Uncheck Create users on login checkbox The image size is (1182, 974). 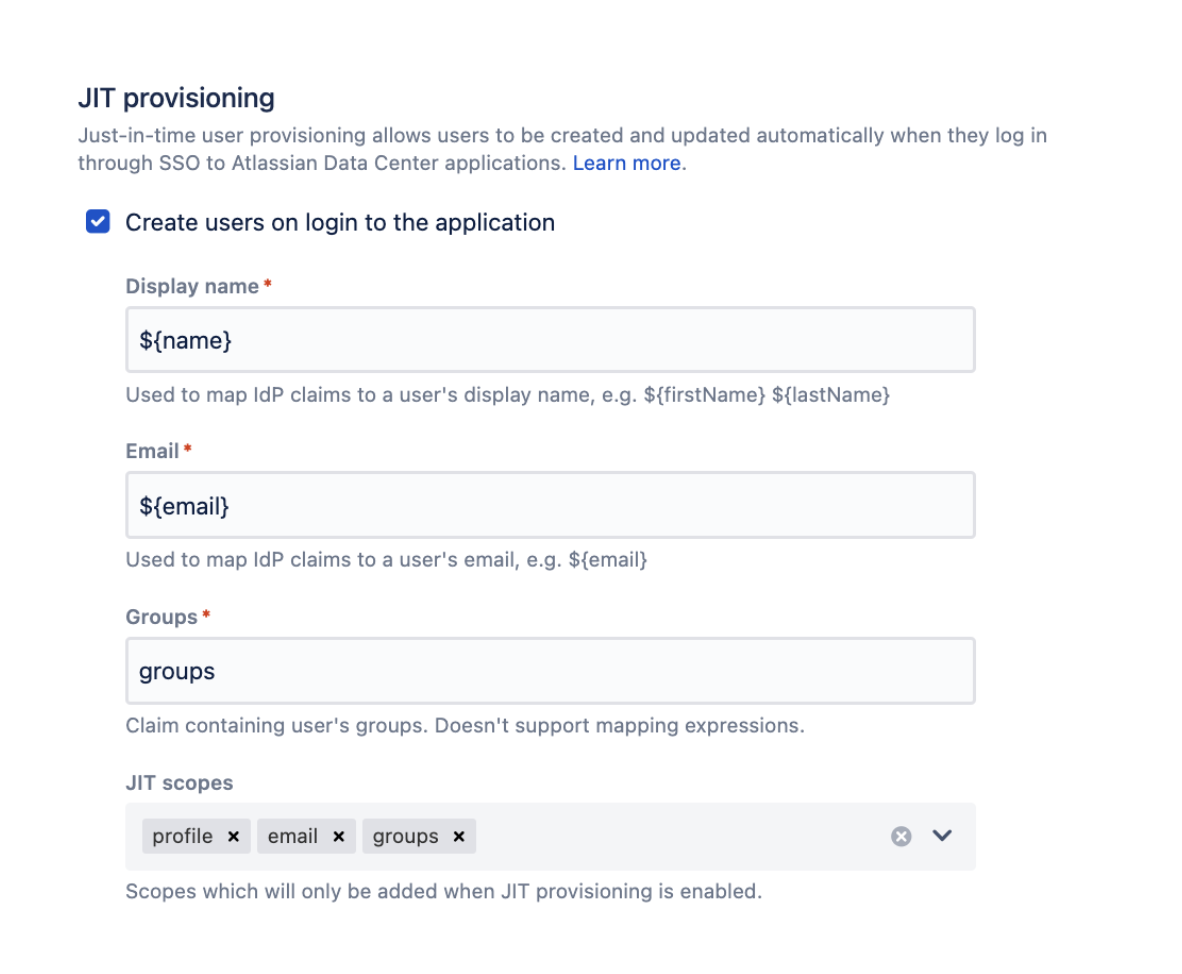tap(98, 222)
